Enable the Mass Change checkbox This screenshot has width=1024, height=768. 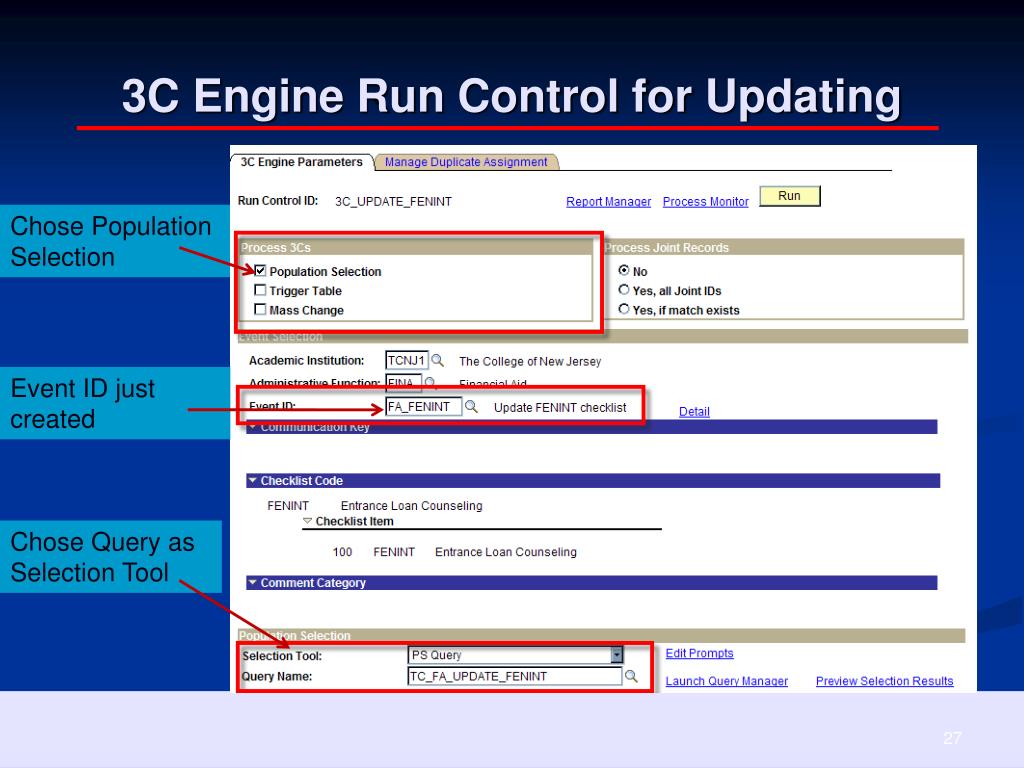pos(260,310)
